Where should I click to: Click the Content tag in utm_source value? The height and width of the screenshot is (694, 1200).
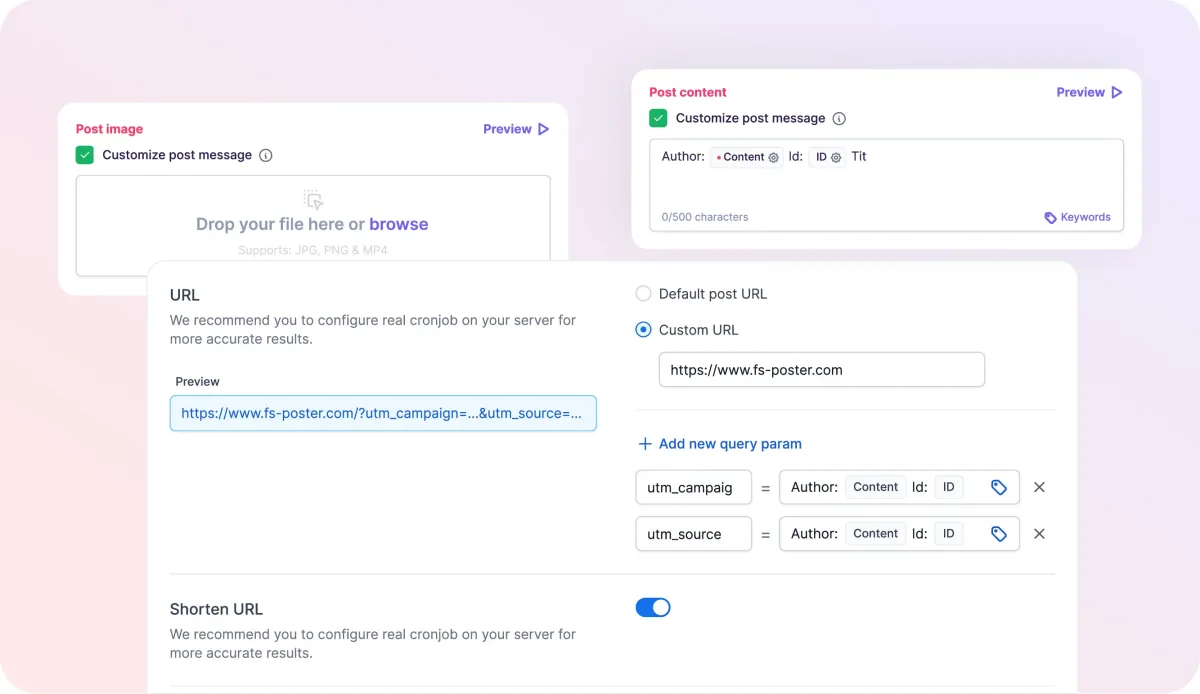876,534
